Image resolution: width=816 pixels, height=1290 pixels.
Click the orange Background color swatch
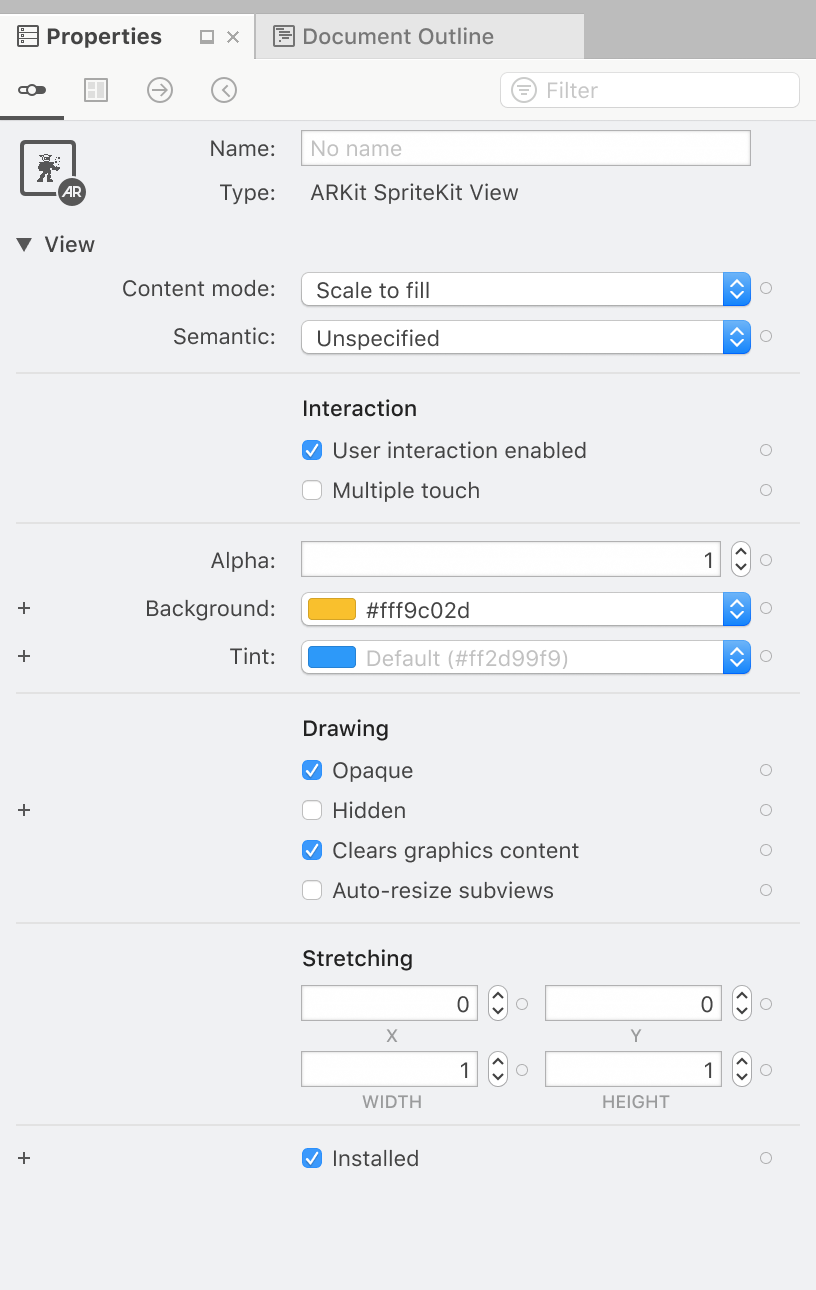pyautogui.click(x=330, y=608)
